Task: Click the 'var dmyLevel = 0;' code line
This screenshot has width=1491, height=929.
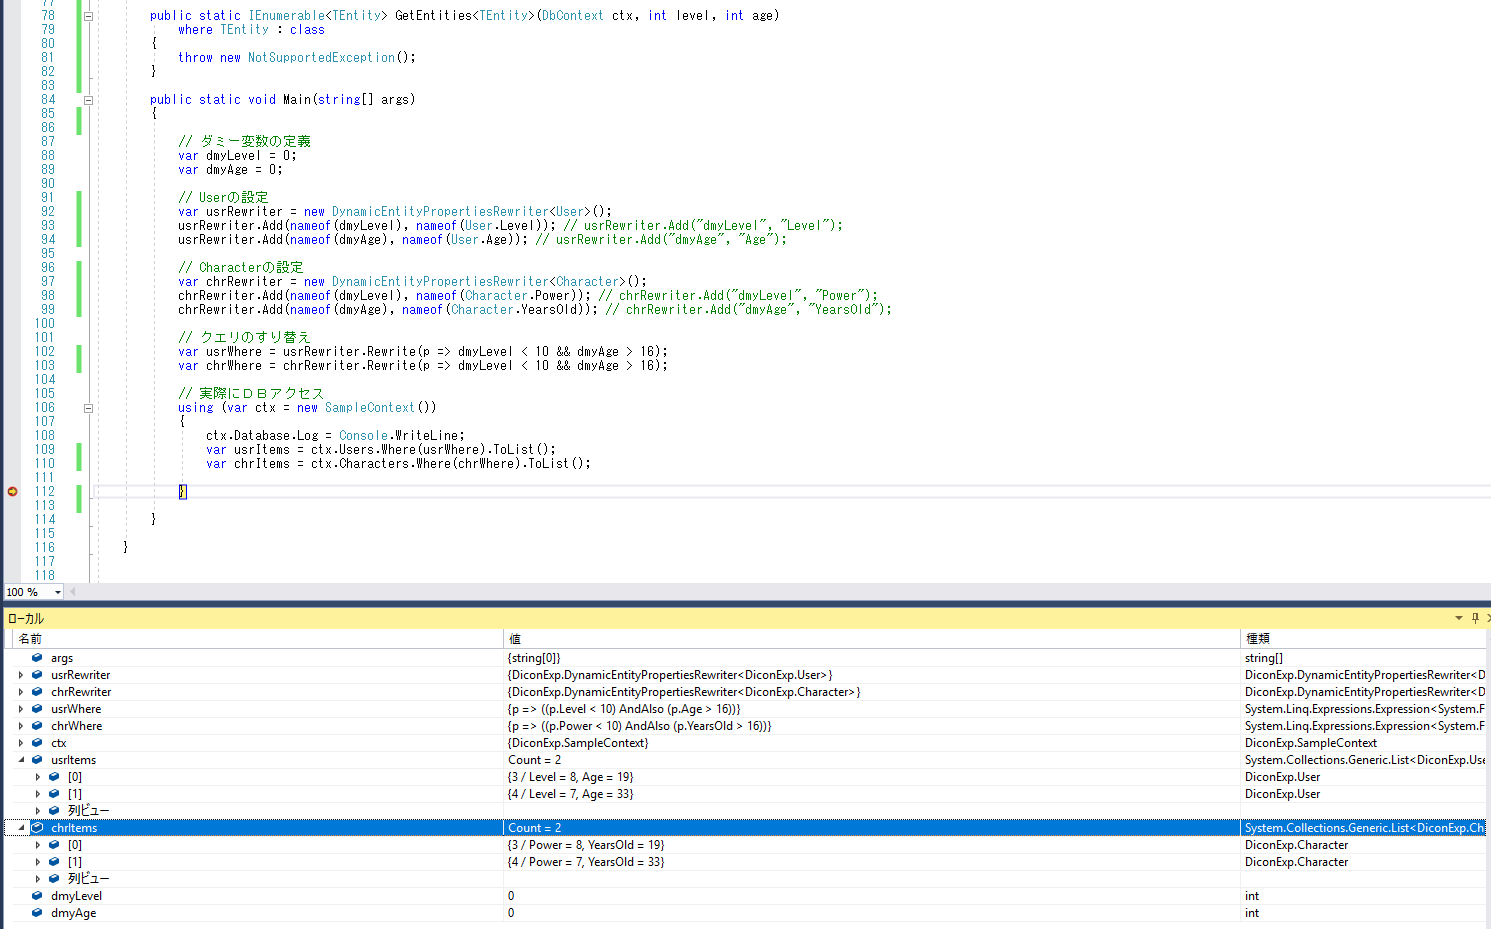Action: (x=237, y=156)
